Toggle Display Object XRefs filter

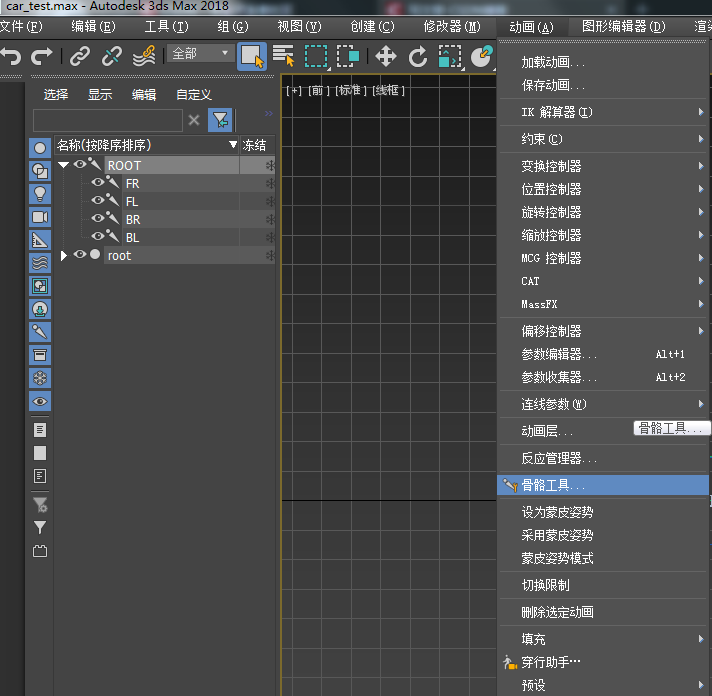coord(40,309)
